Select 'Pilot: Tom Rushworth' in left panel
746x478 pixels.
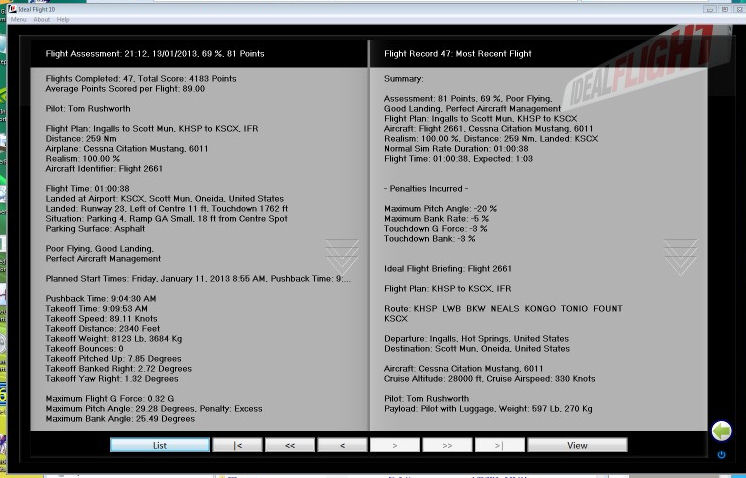[88, 108]
